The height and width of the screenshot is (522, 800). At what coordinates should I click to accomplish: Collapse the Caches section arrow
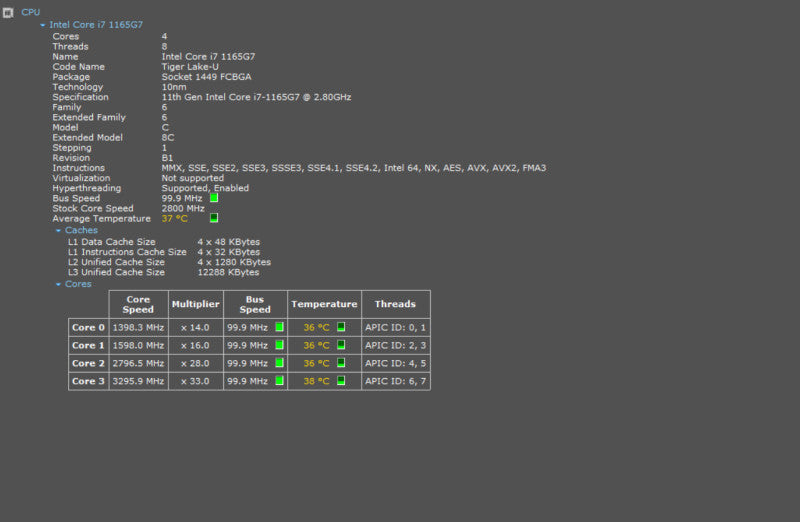coord(58,231)
